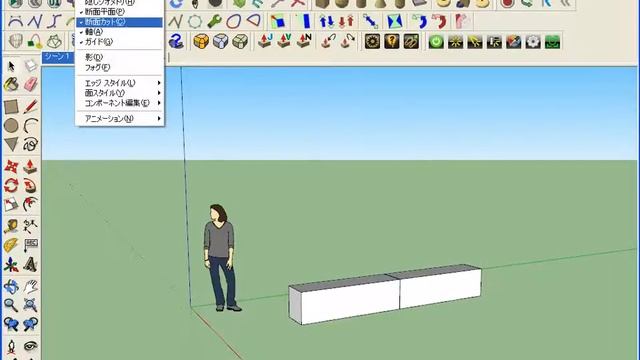This screenshot has width=640, height=360.
Task: Click the standing woman figure in viewport
Action: (220, 258)
